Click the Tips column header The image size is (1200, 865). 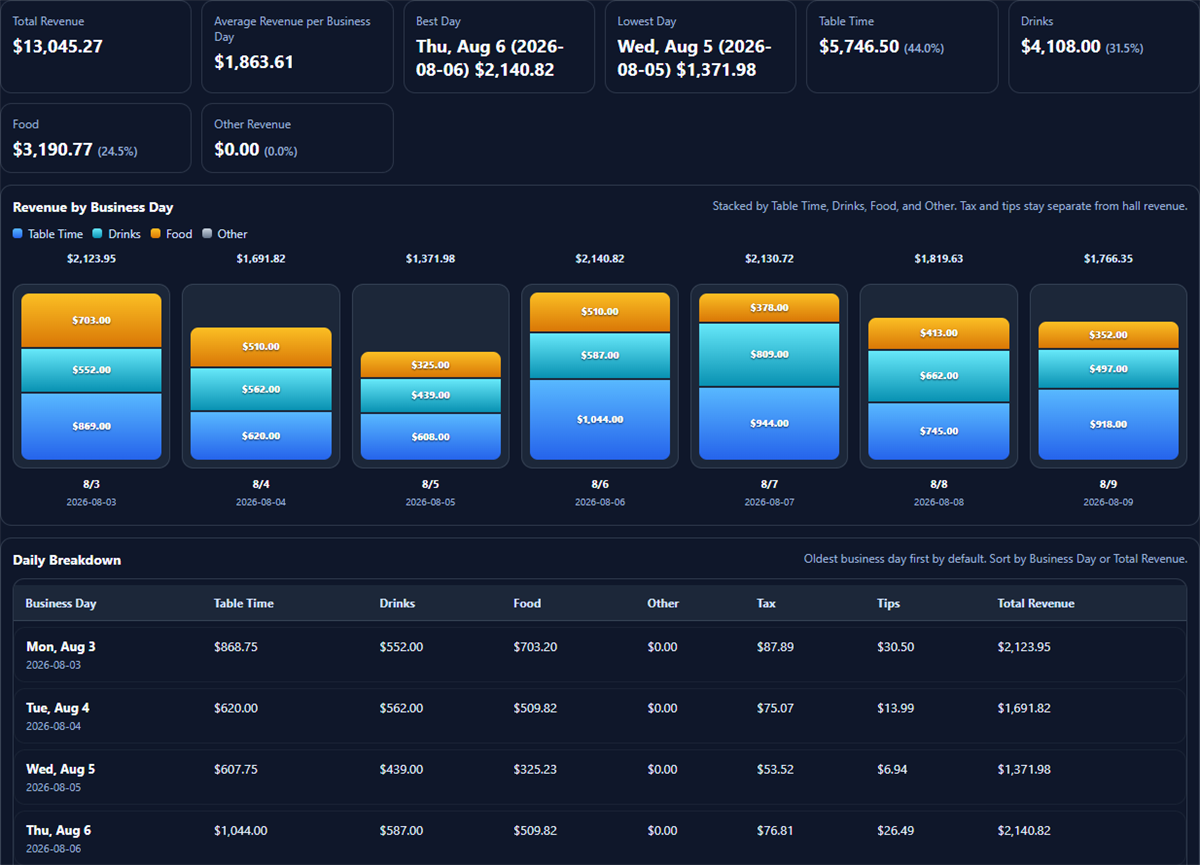pos(888,603)
